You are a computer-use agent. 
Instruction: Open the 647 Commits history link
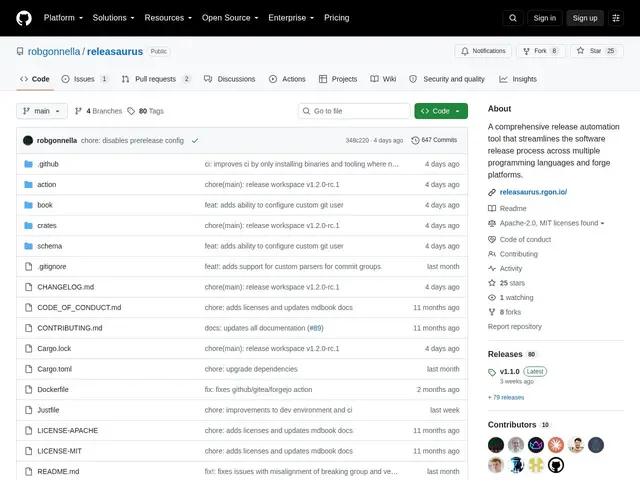coord(434,140)
